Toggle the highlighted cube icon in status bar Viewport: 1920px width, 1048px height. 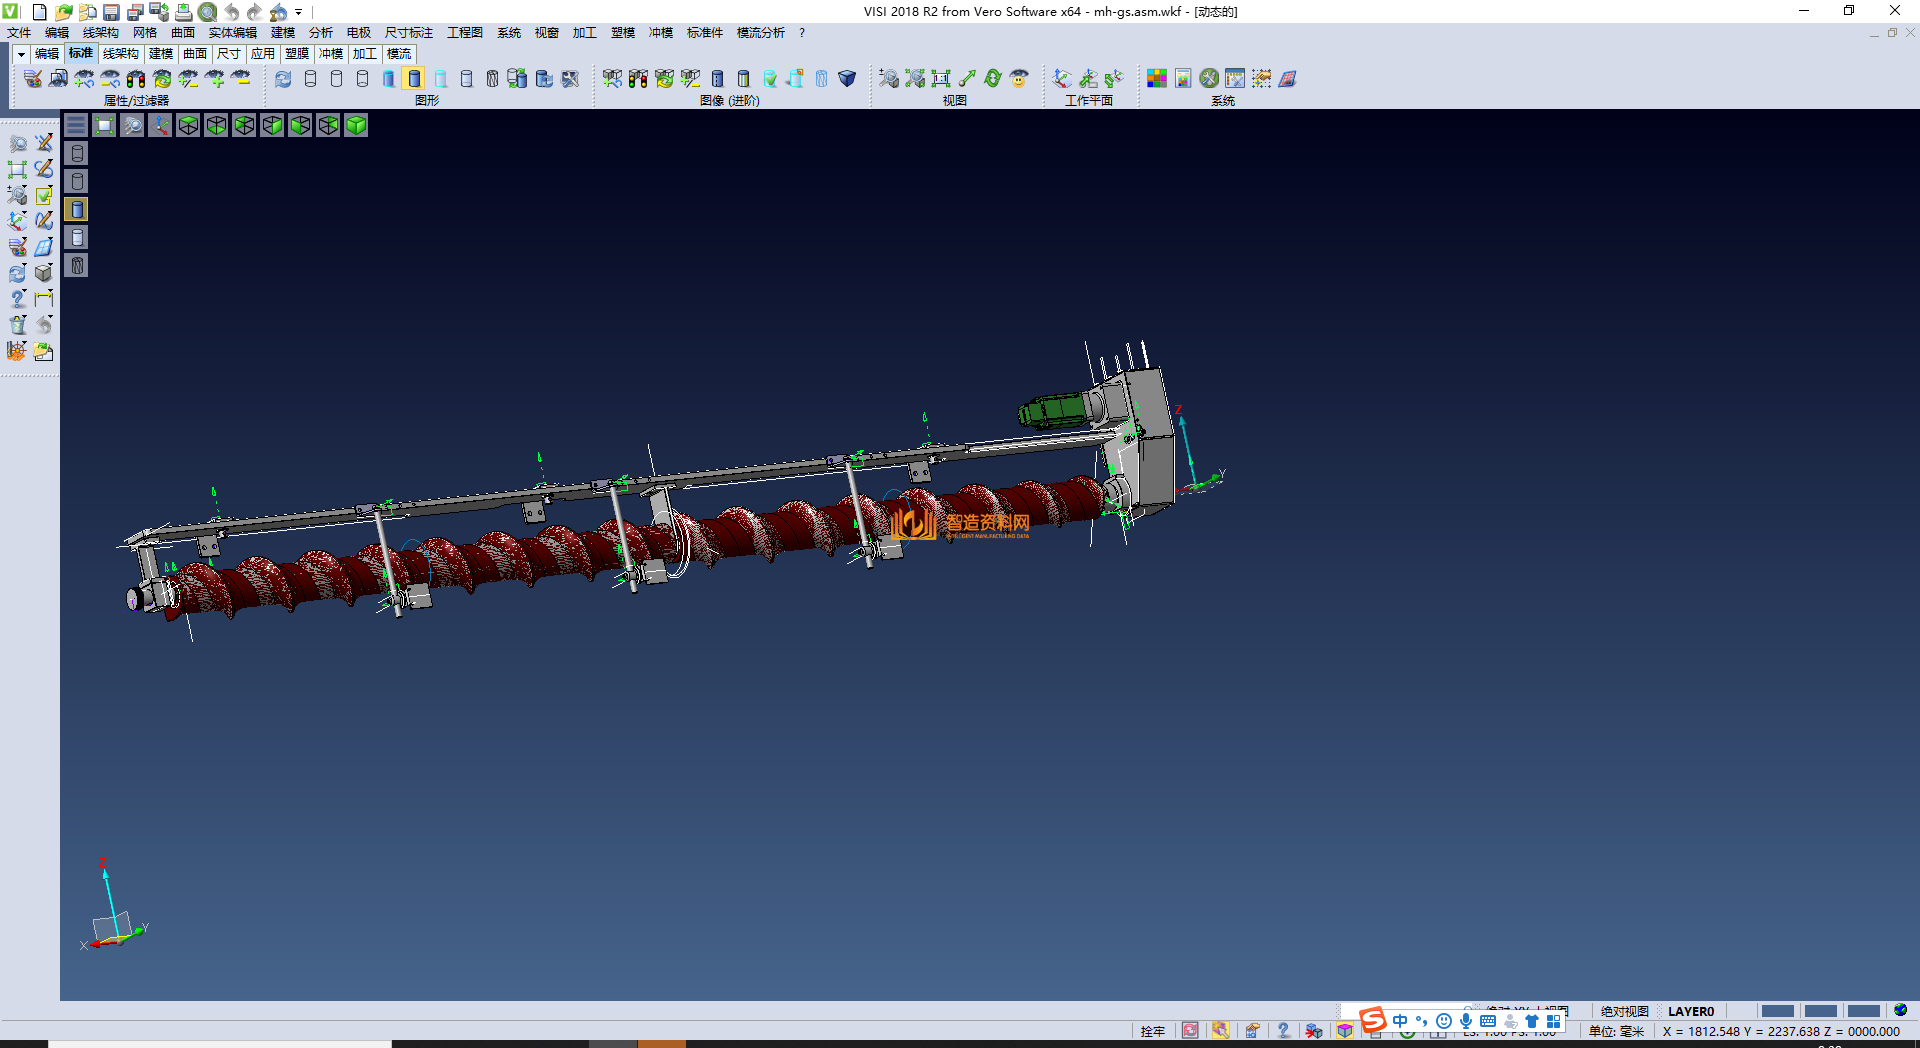1345,1031
